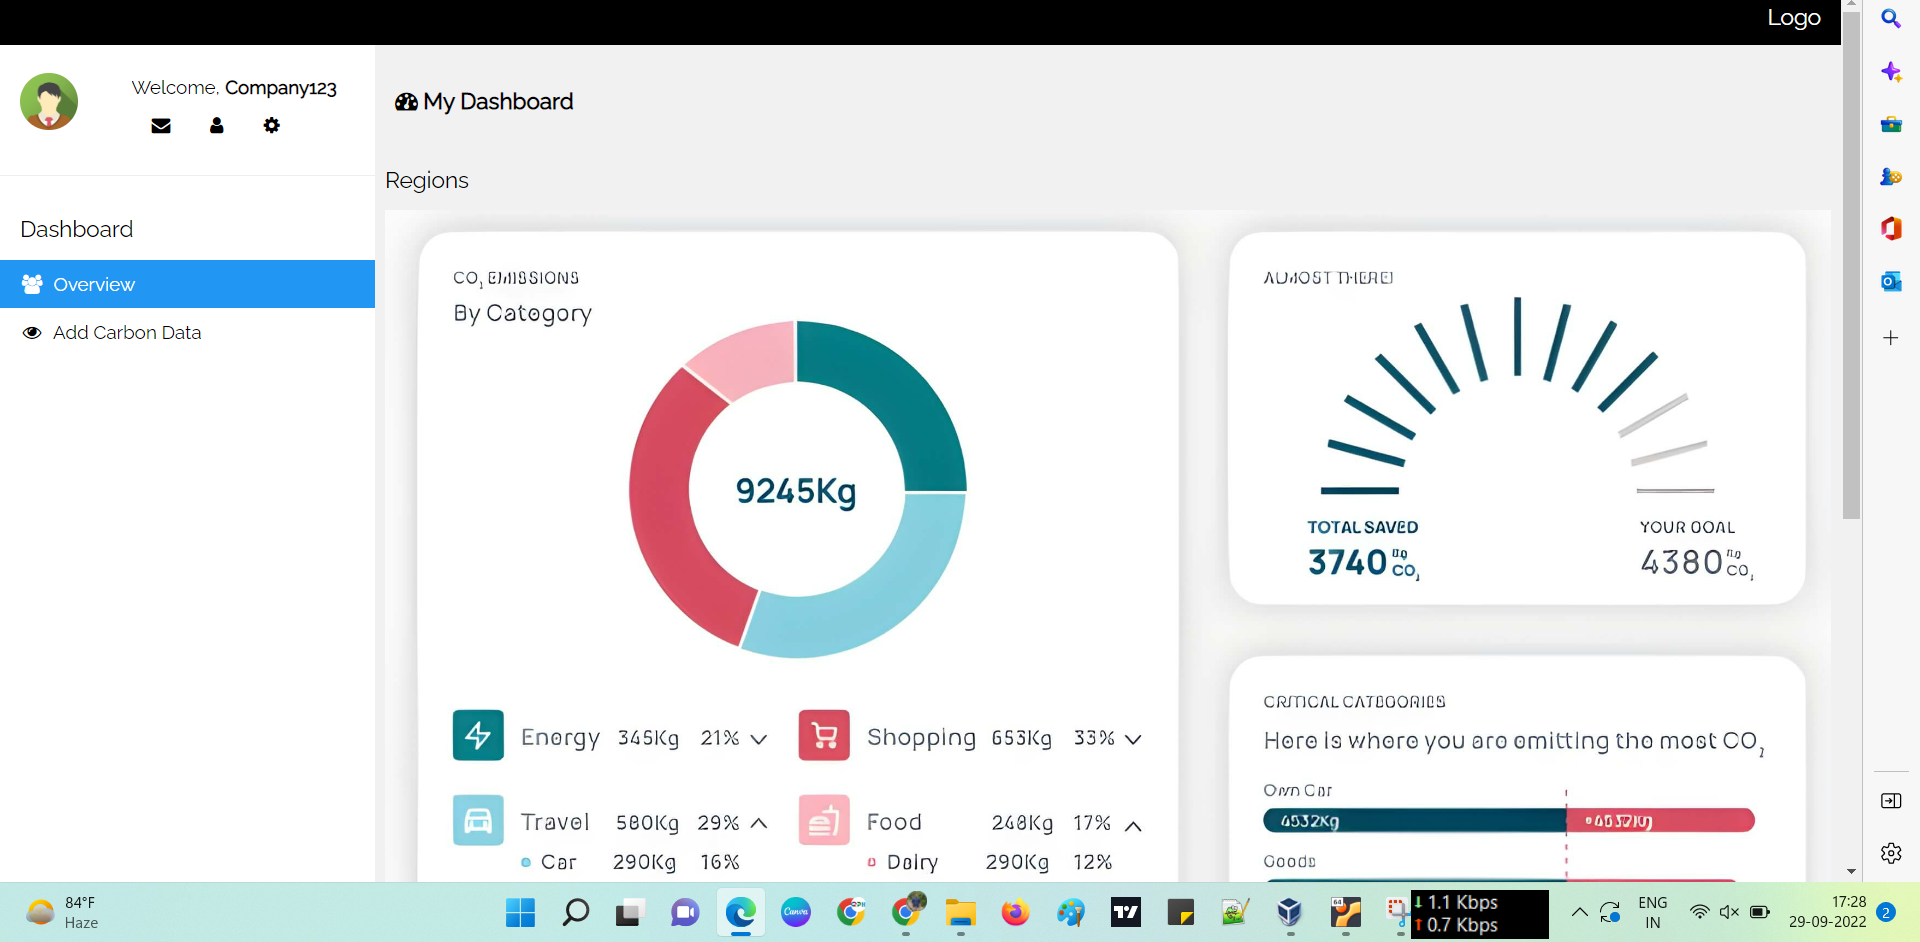Click the YOUR GOAL 4380 value
Image resolution: width=1920 pixels, height=942 pixels.
[x=1696, y=563]
